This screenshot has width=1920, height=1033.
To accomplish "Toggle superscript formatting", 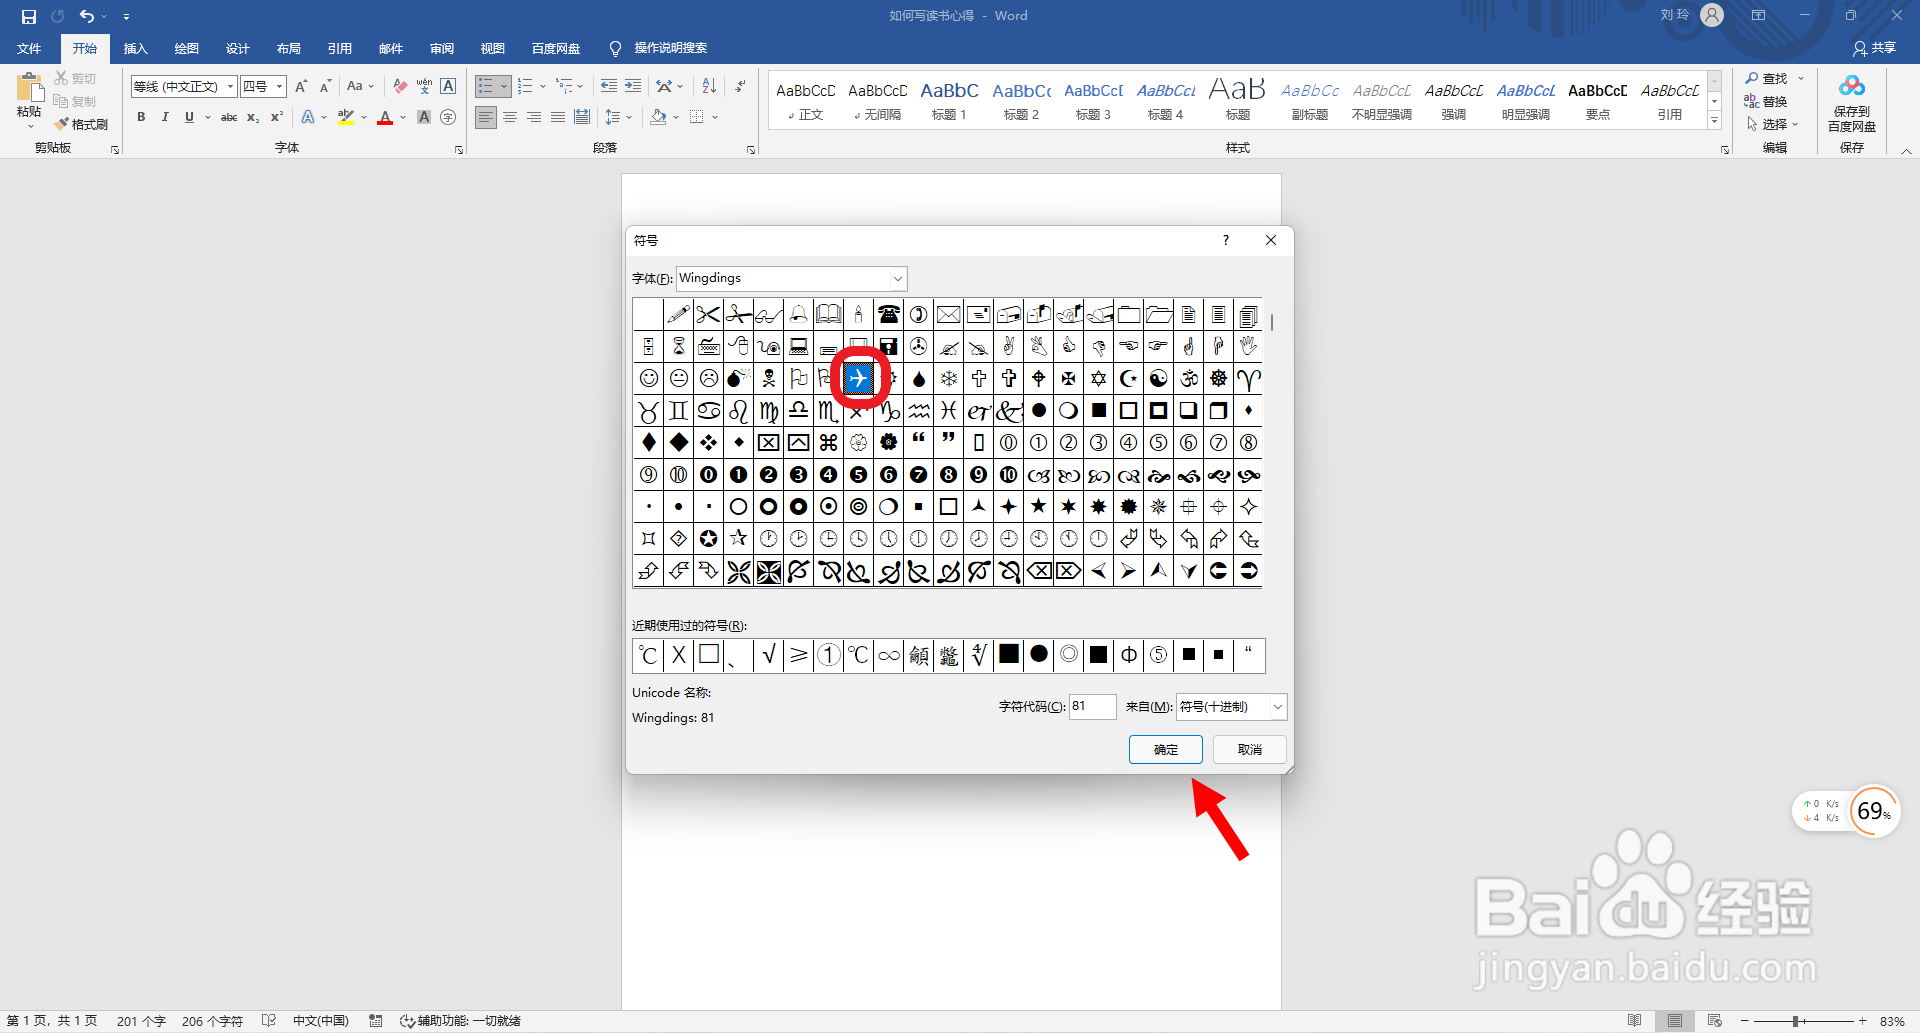I will coord(277,117).
